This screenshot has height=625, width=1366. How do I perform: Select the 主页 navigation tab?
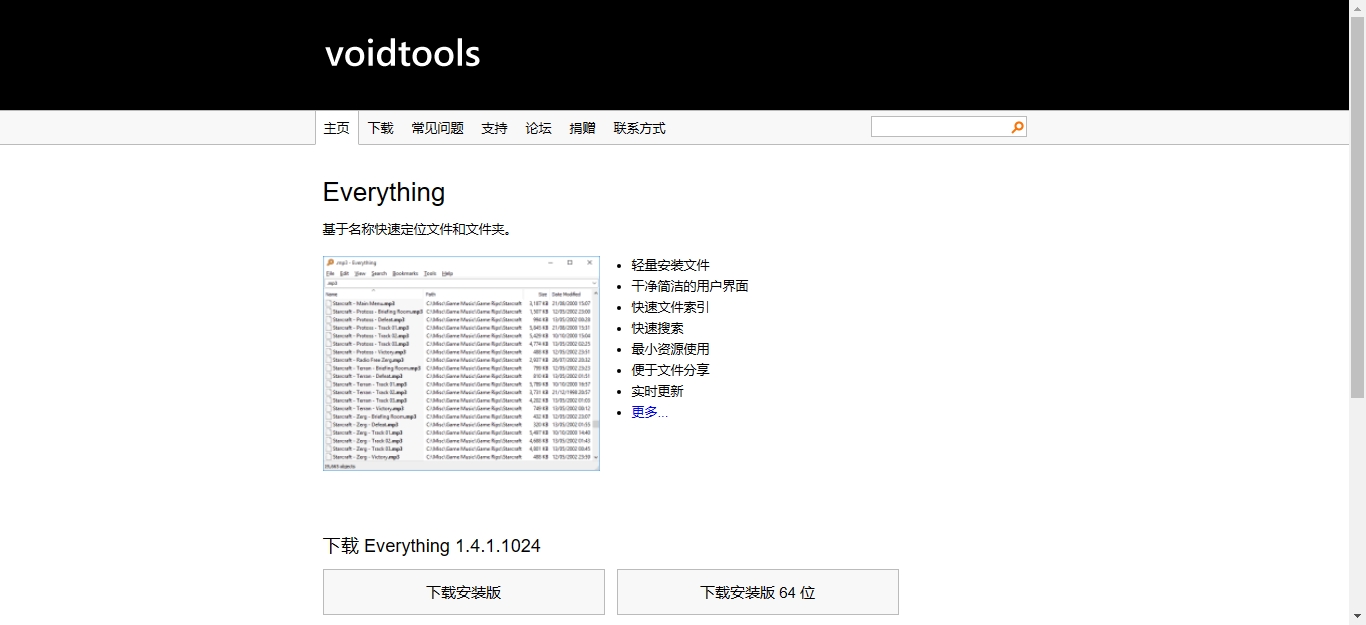pos(337,128)
